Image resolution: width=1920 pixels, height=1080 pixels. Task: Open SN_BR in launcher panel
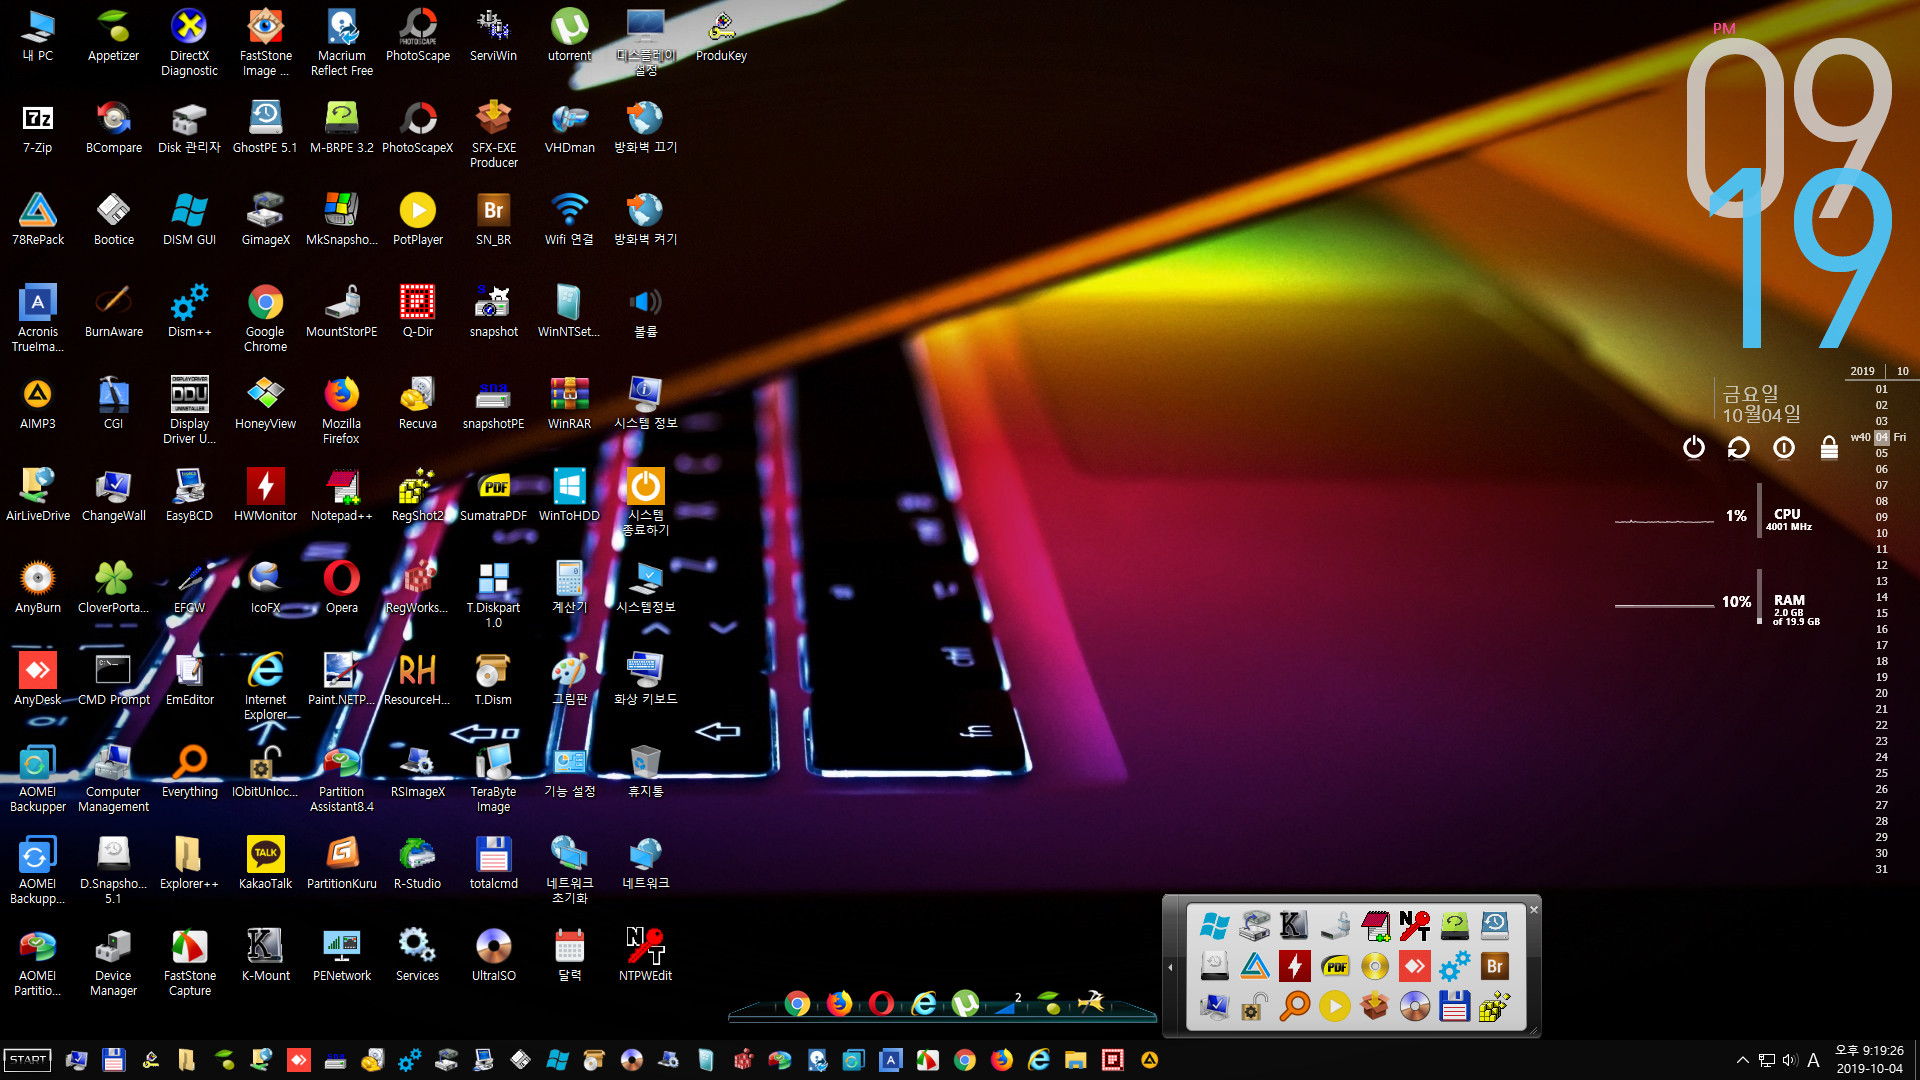[1494, 966]
